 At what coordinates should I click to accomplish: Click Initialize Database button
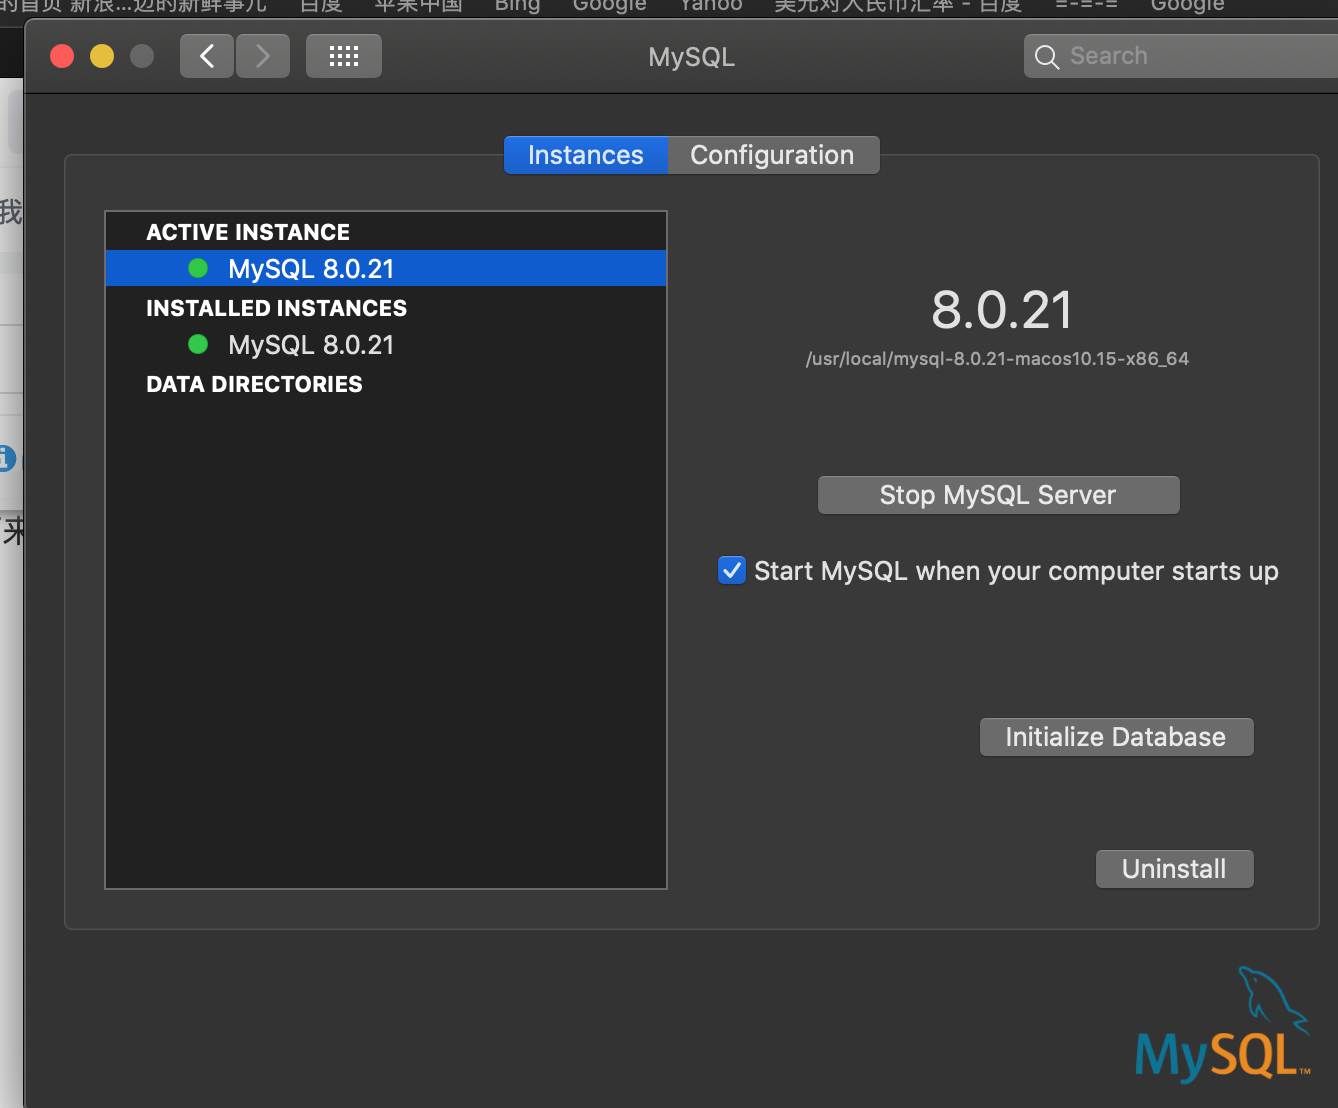[x=1116, y=737]
